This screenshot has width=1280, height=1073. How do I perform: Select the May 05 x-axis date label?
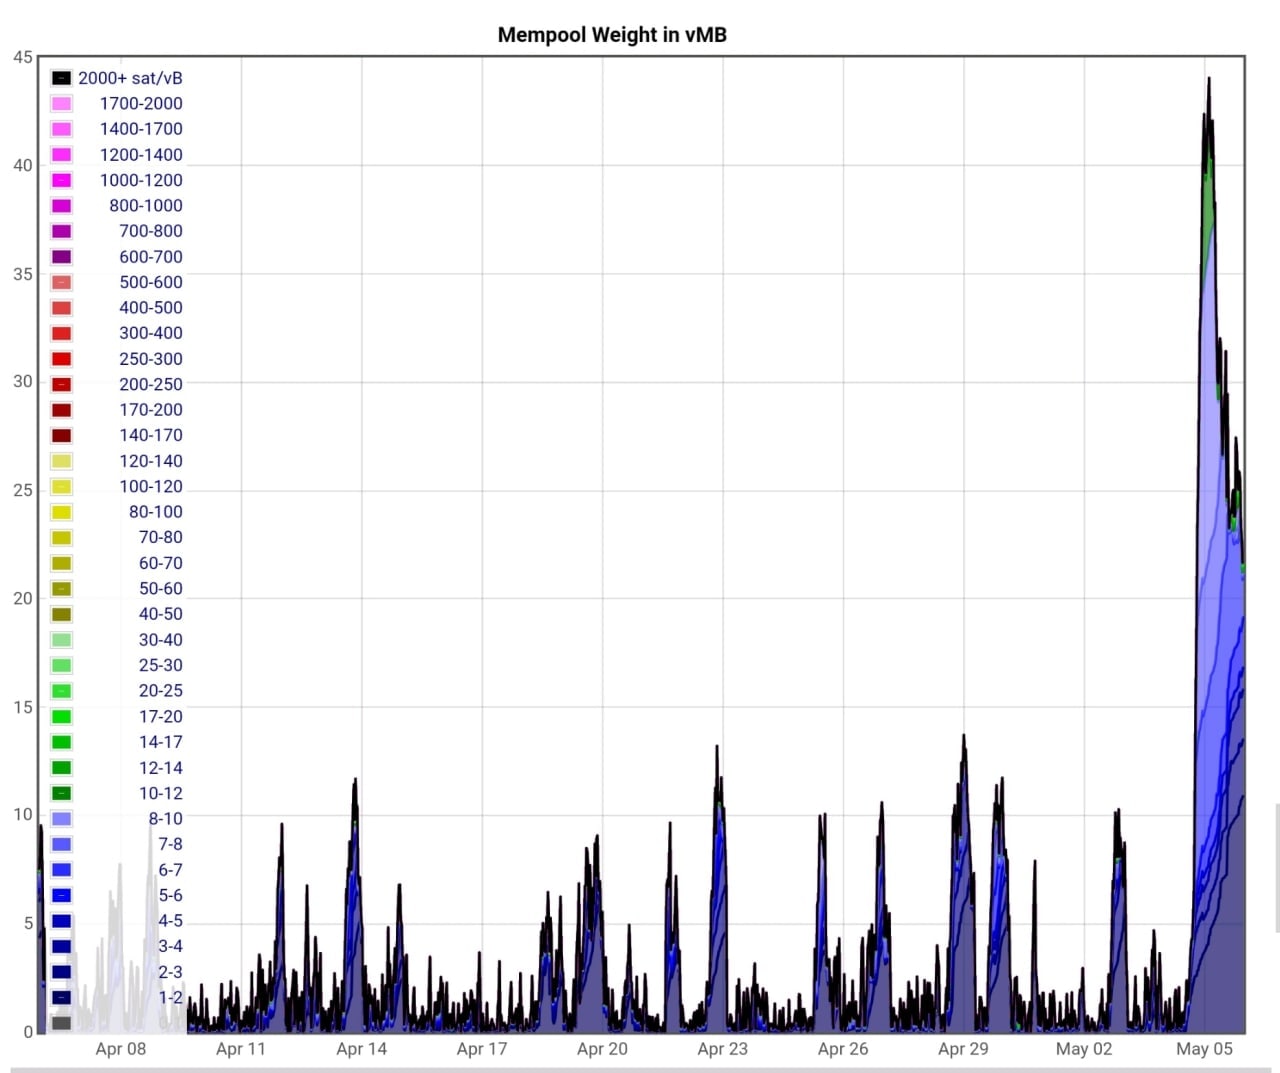pyautogui.click(x=1204, y=1049)
